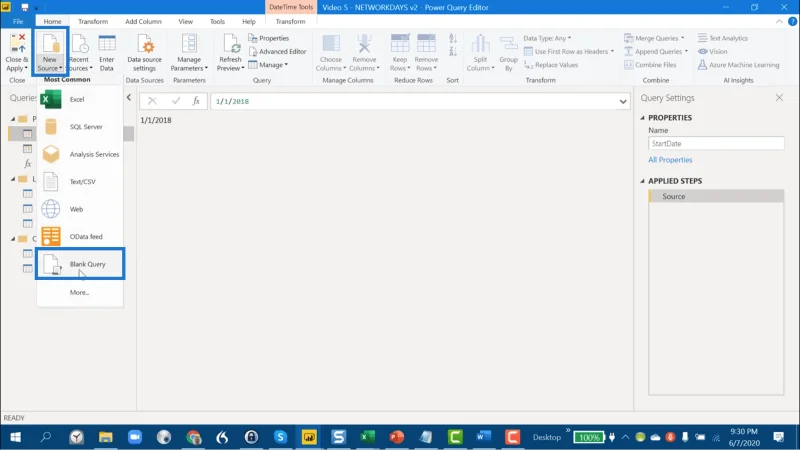
Task: Click Keep Rows icon
Action: 399,44
